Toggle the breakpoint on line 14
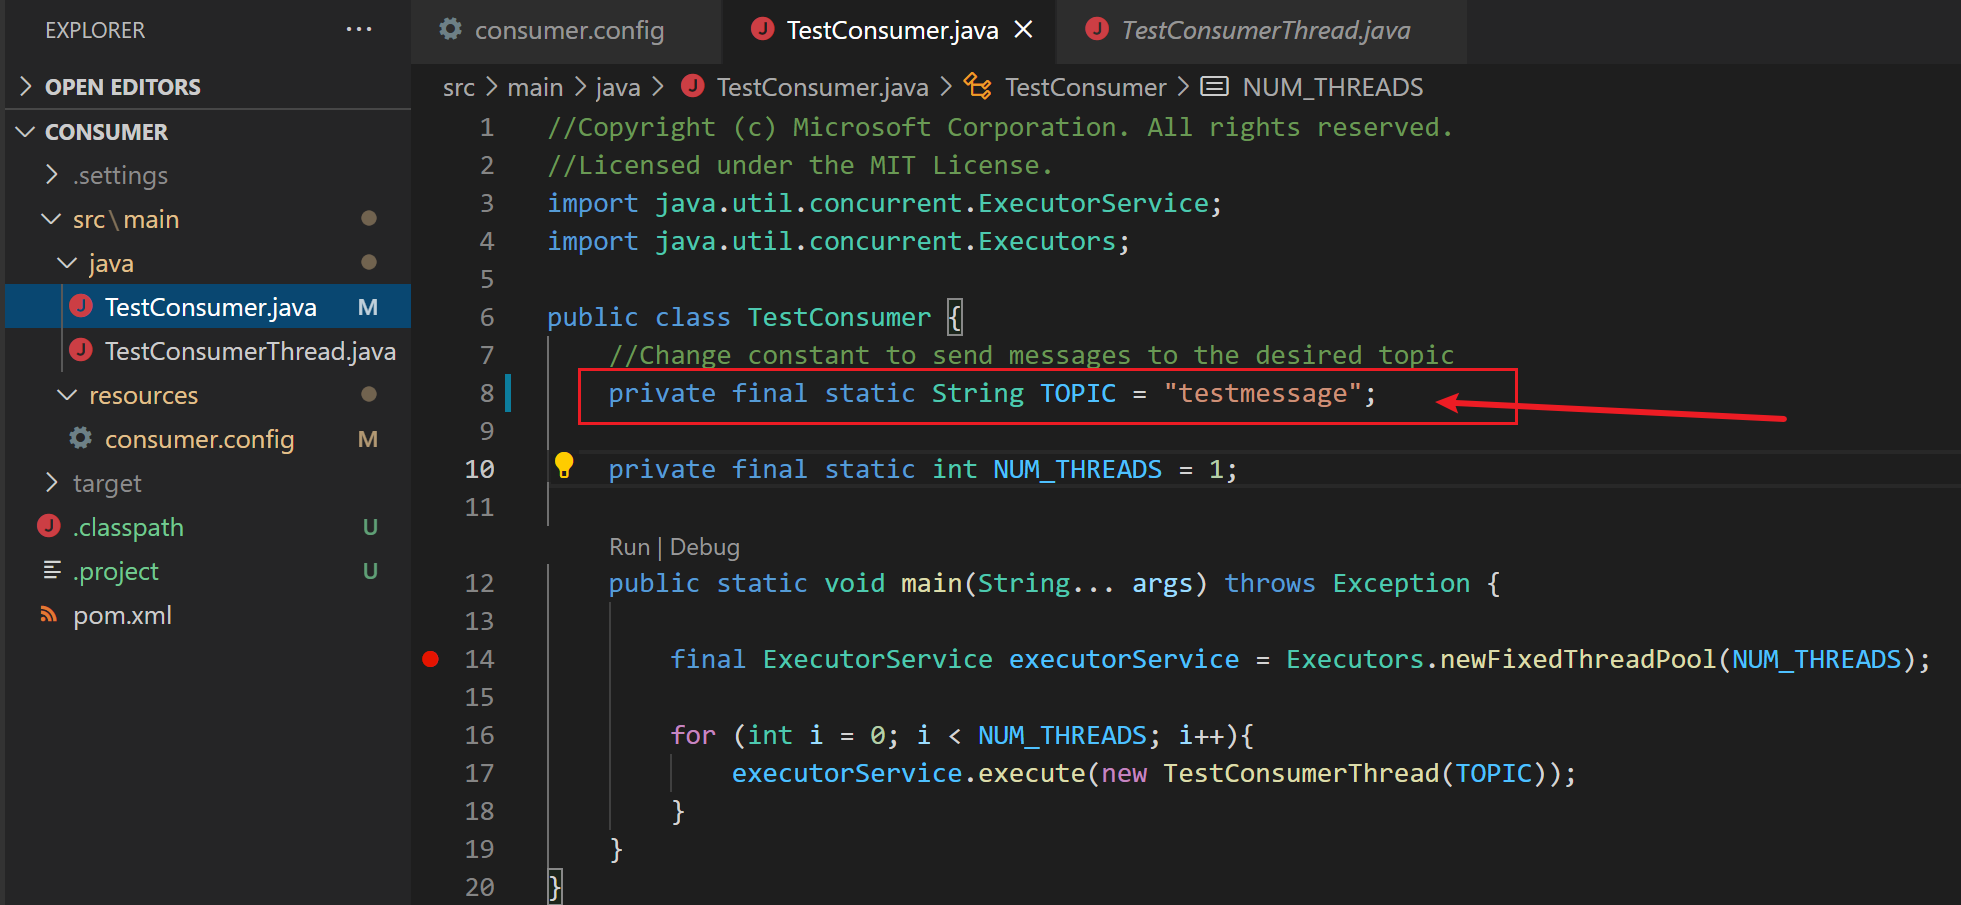The image size is (1961, 905). [431, 659]
